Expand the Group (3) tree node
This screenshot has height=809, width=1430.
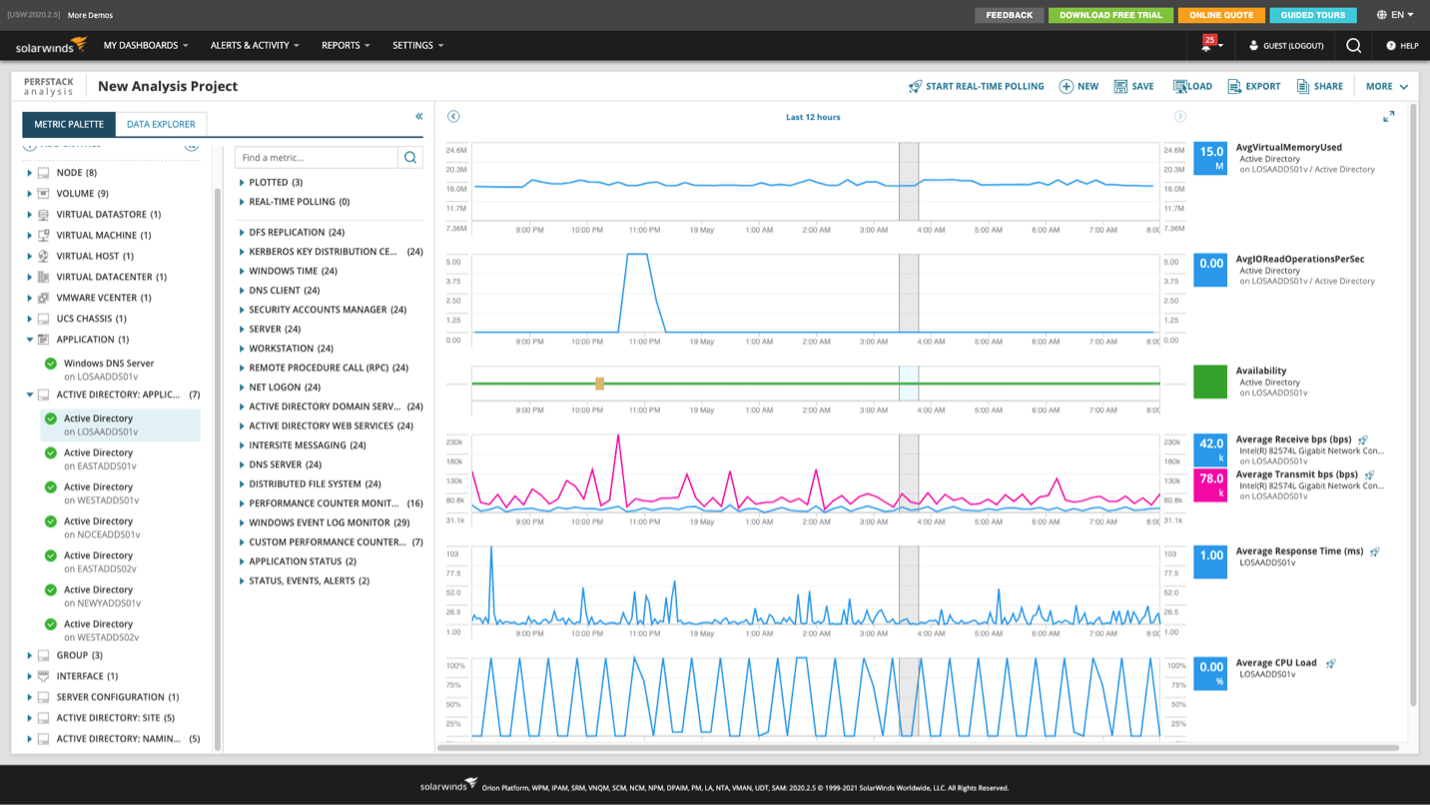pyautogui.click(x=29, y=656)
